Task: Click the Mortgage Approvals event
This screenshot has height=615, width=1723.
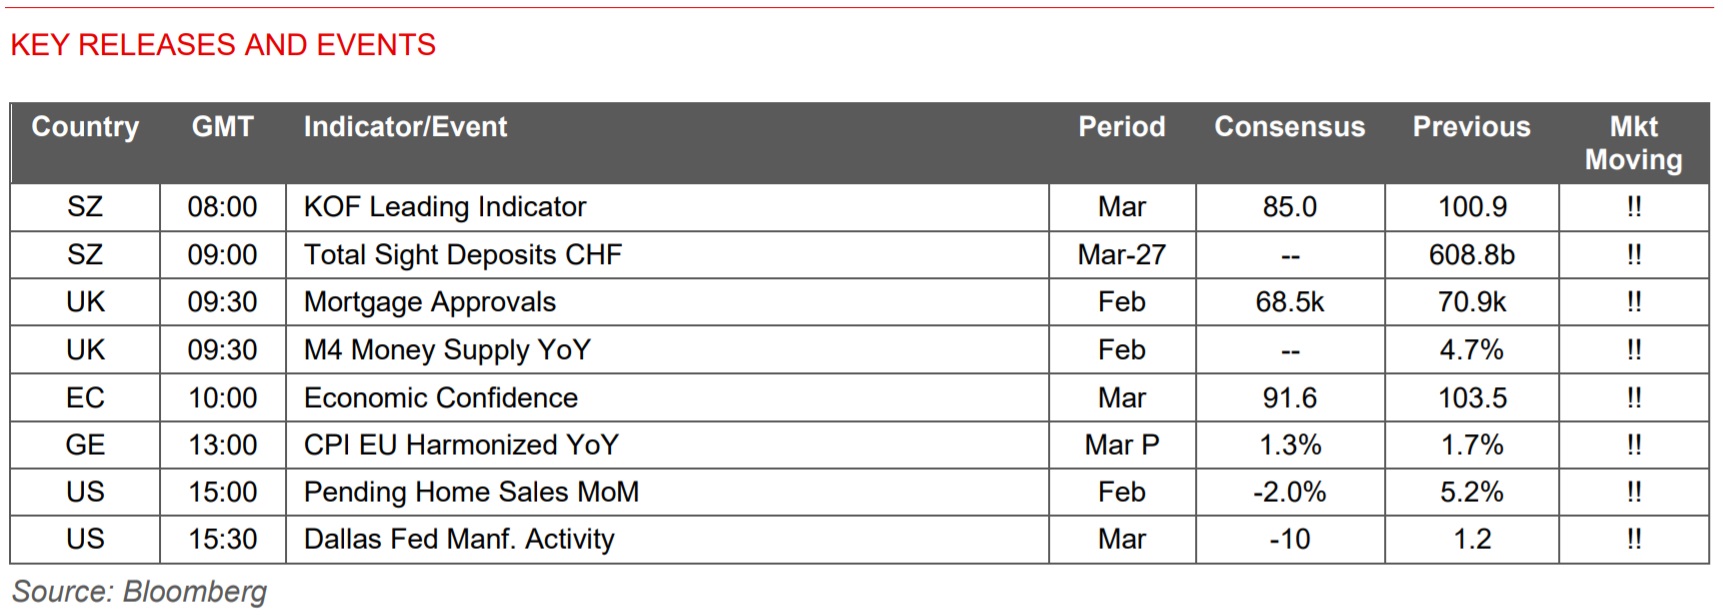Action: point(430,302)
